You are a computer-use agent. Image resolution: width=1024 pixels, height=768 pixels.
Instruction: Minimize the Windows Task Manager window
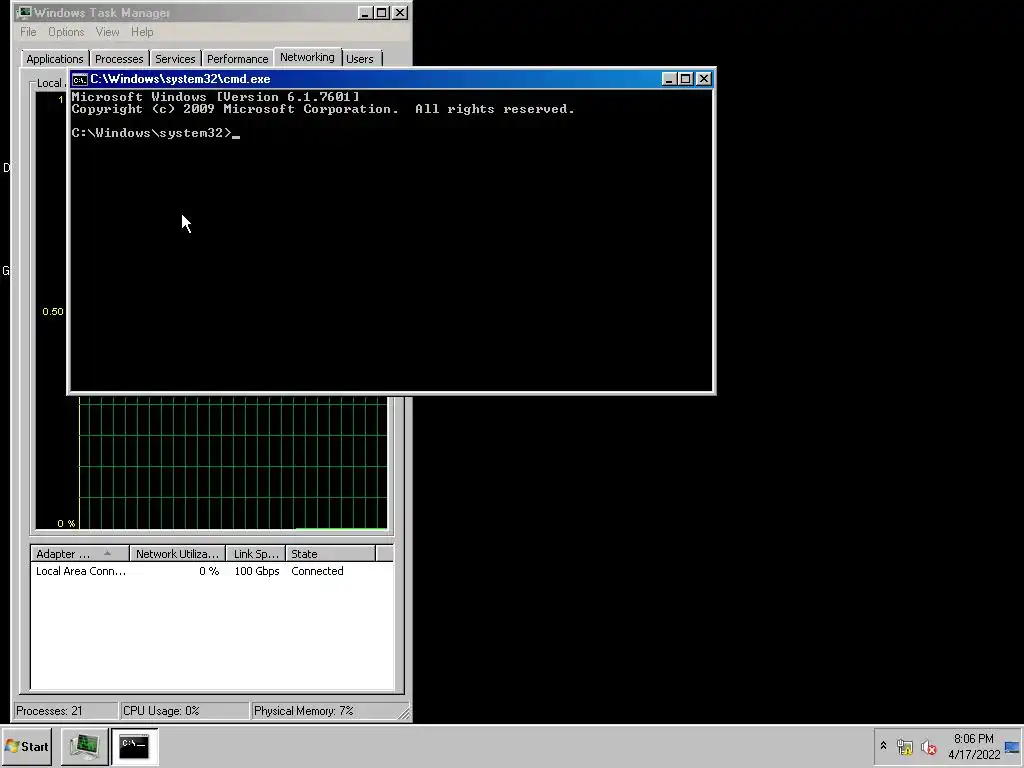coord(365,13)
